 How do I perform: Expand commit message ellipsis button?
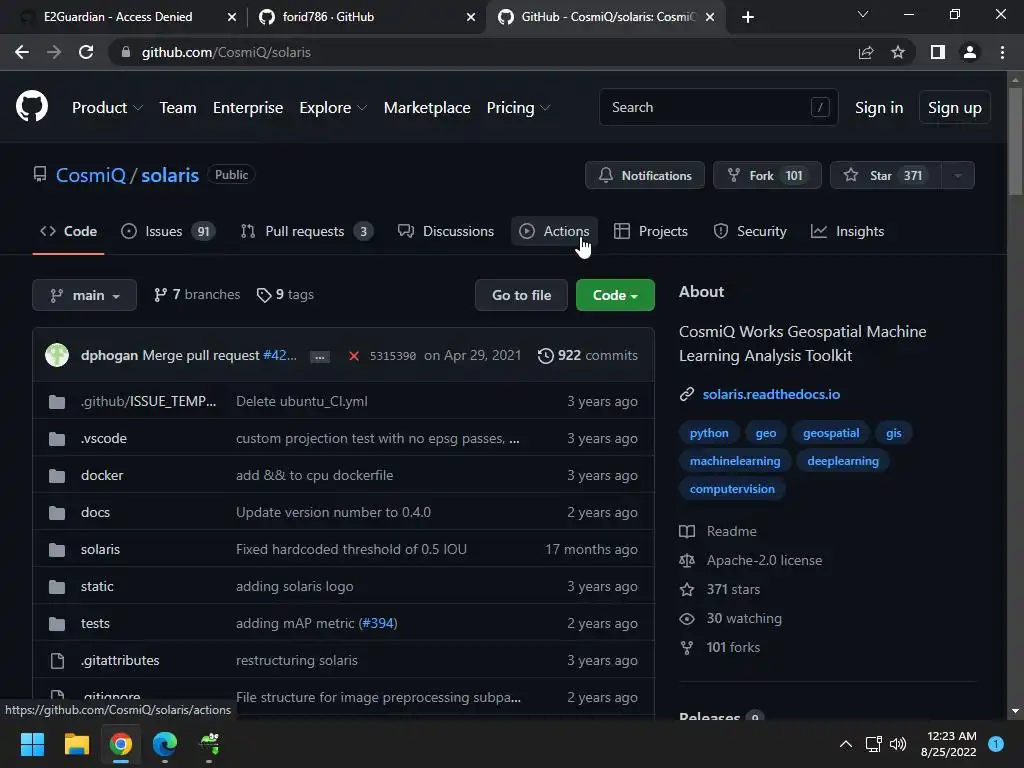tap(319, 357)
